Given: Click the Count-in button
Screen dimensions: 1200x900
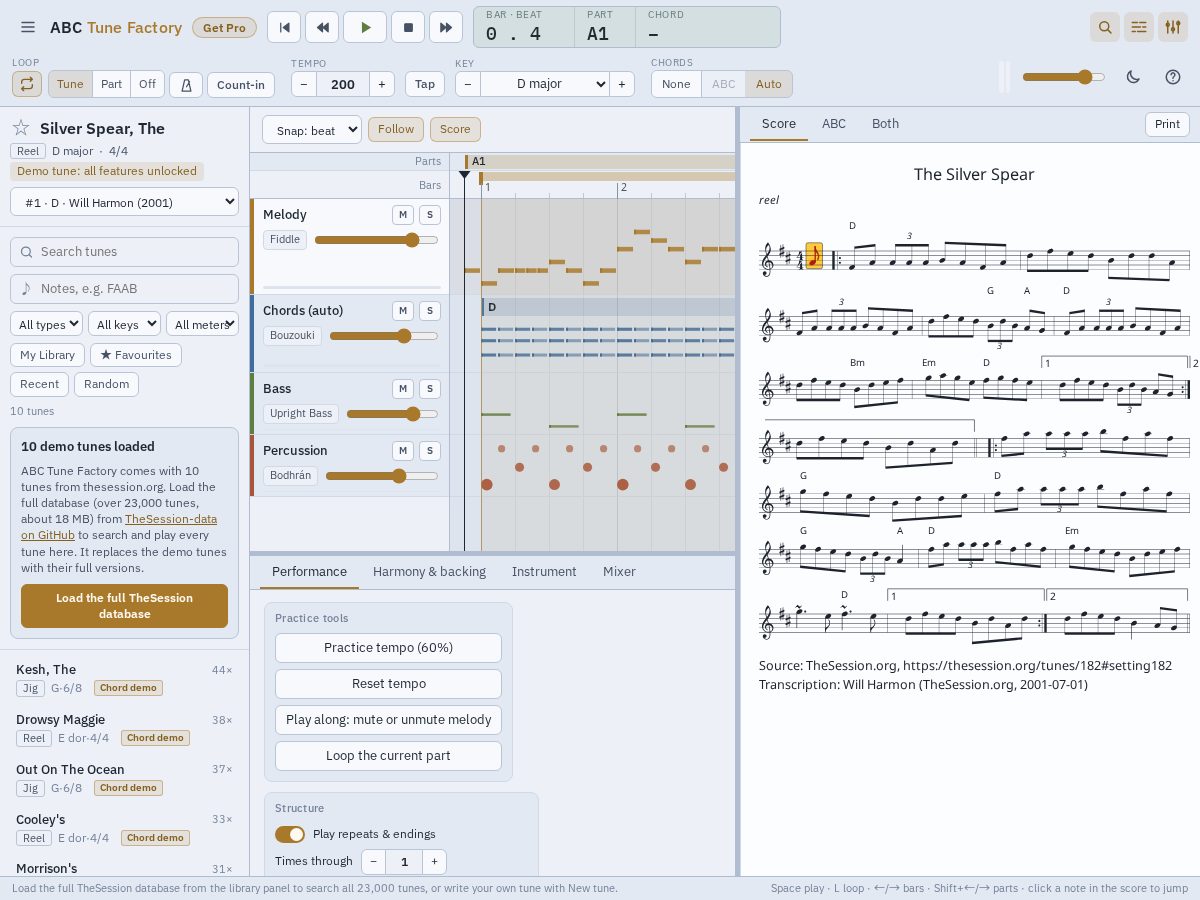Looking at the screenshot, I should point(241,84).
